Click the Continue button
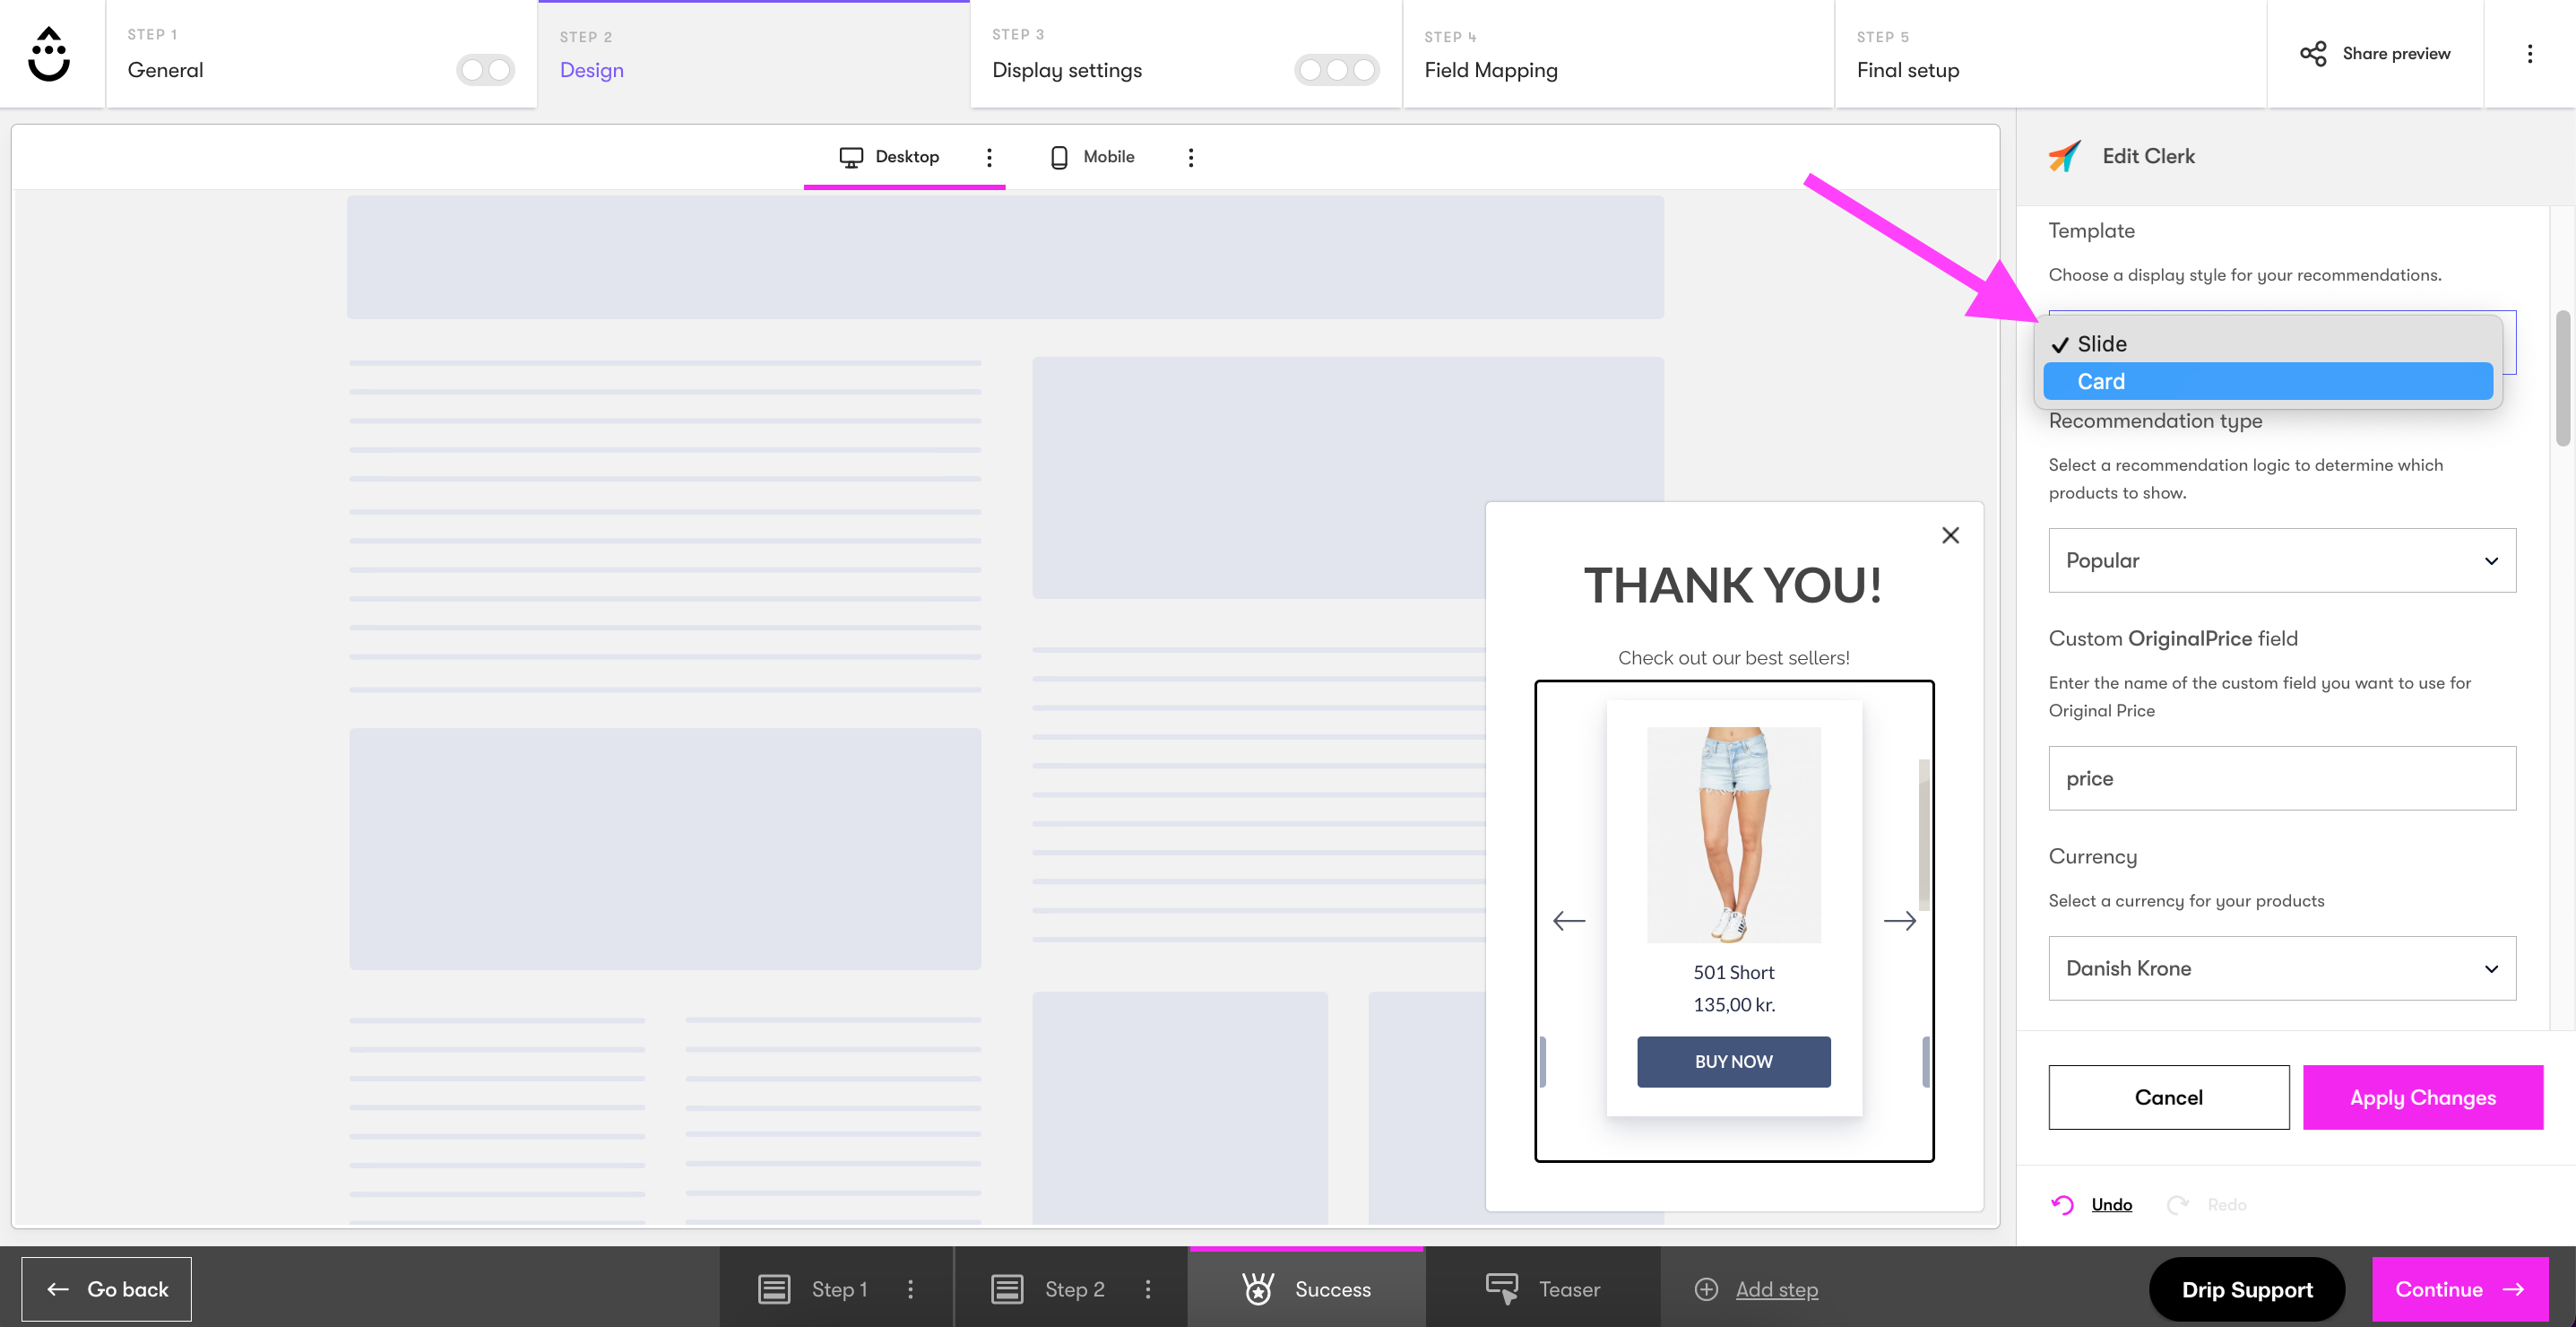Viewport: 2576px width, 1327px height. (x=2460, y=1289)
